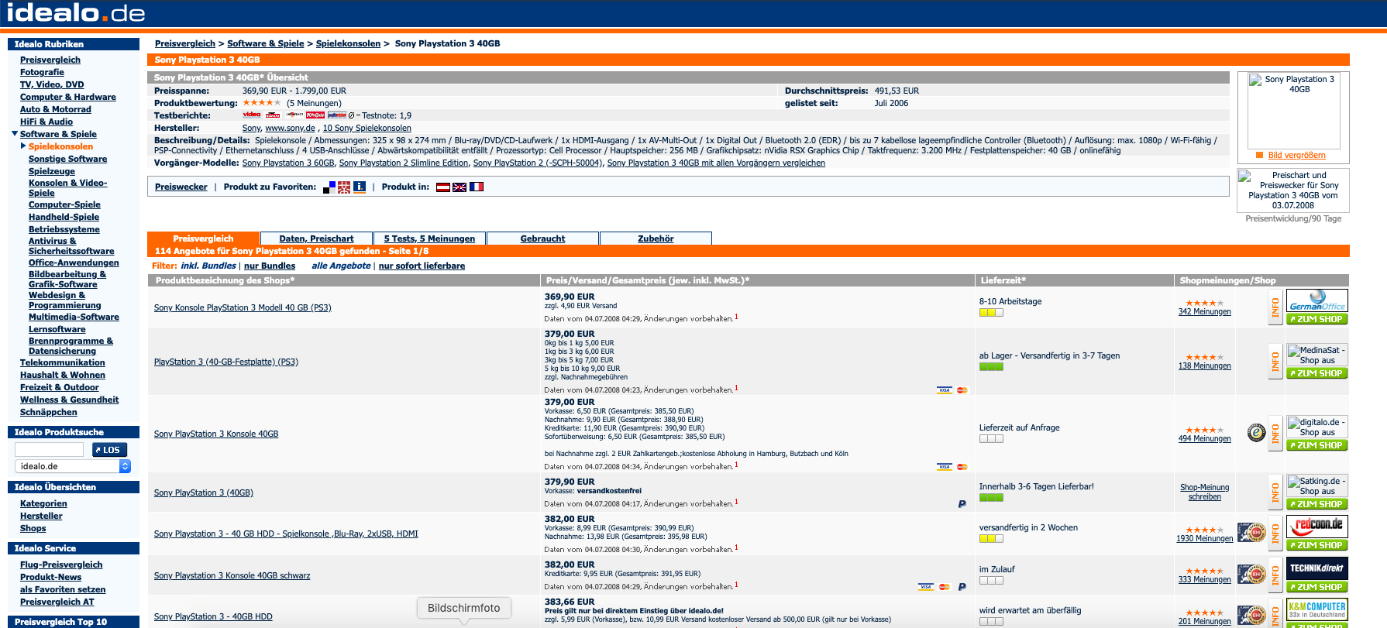Click the INFO icon for GermanOffice offer
Image resolution: width=1387 pixels, height=628 pixels.
pos(1274,307)
